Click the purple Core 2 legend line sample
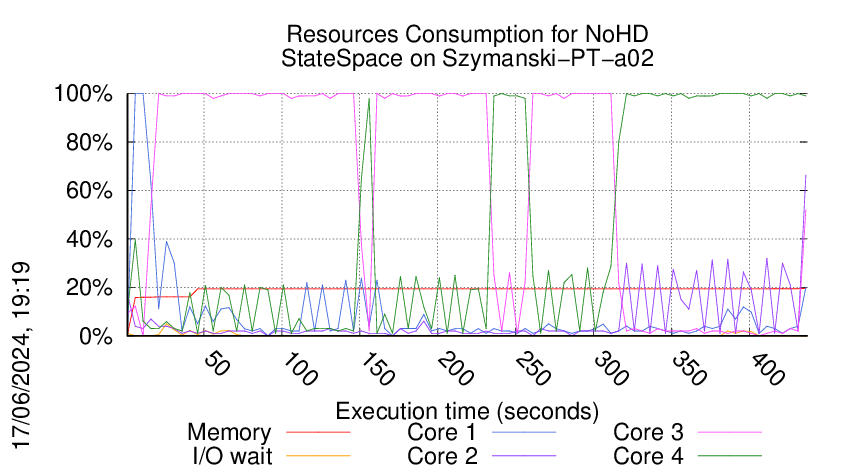The height and width of the screenshot is (475, 850). (x=524, y=456)
